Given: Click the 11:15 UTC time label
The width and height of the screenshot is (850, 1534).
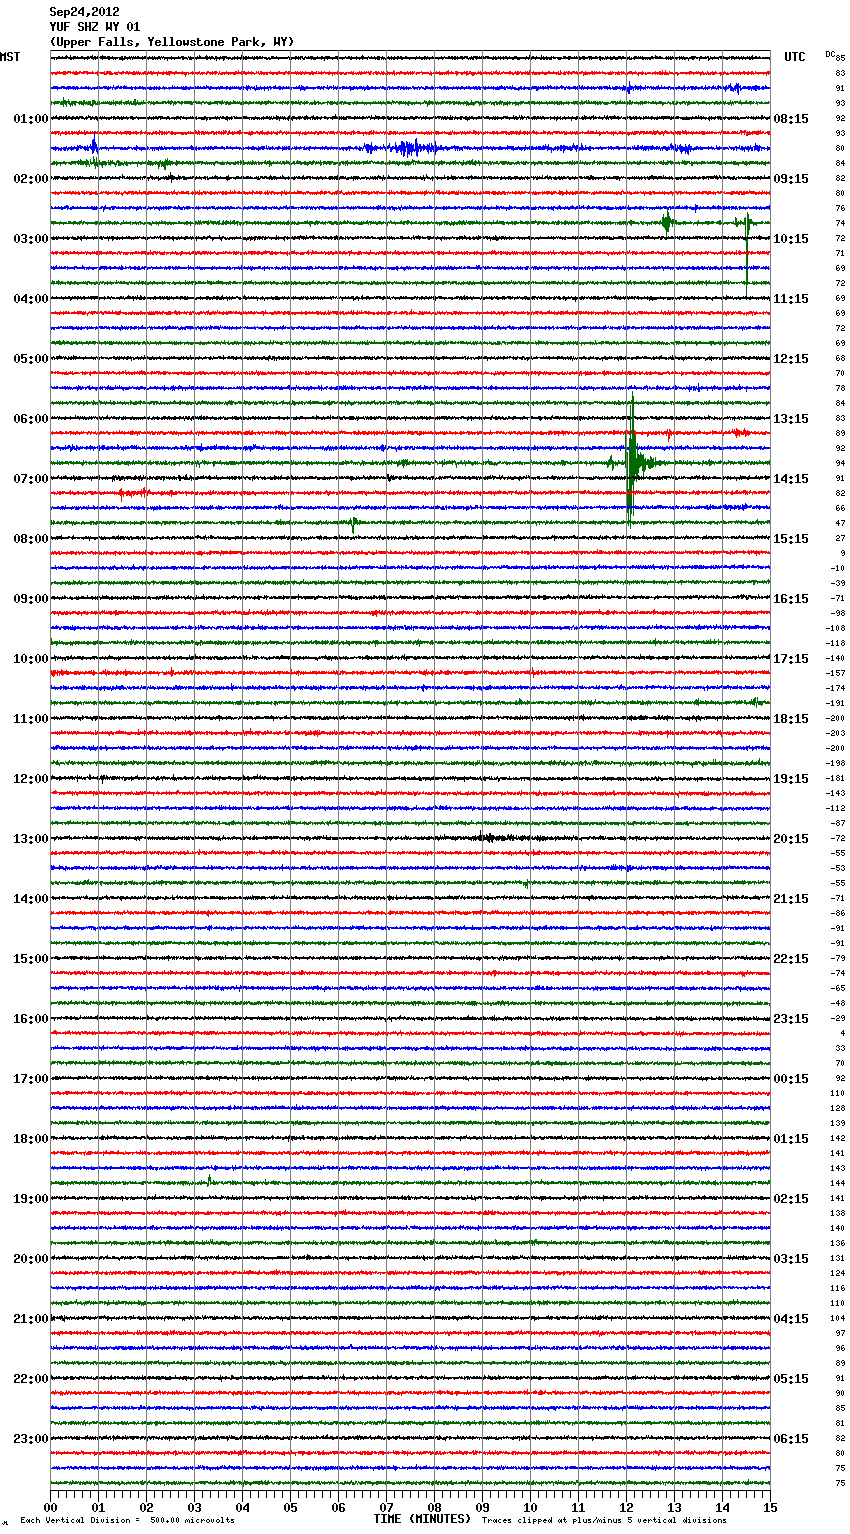Looking at the screenshot, I should (x=791, y=299).
